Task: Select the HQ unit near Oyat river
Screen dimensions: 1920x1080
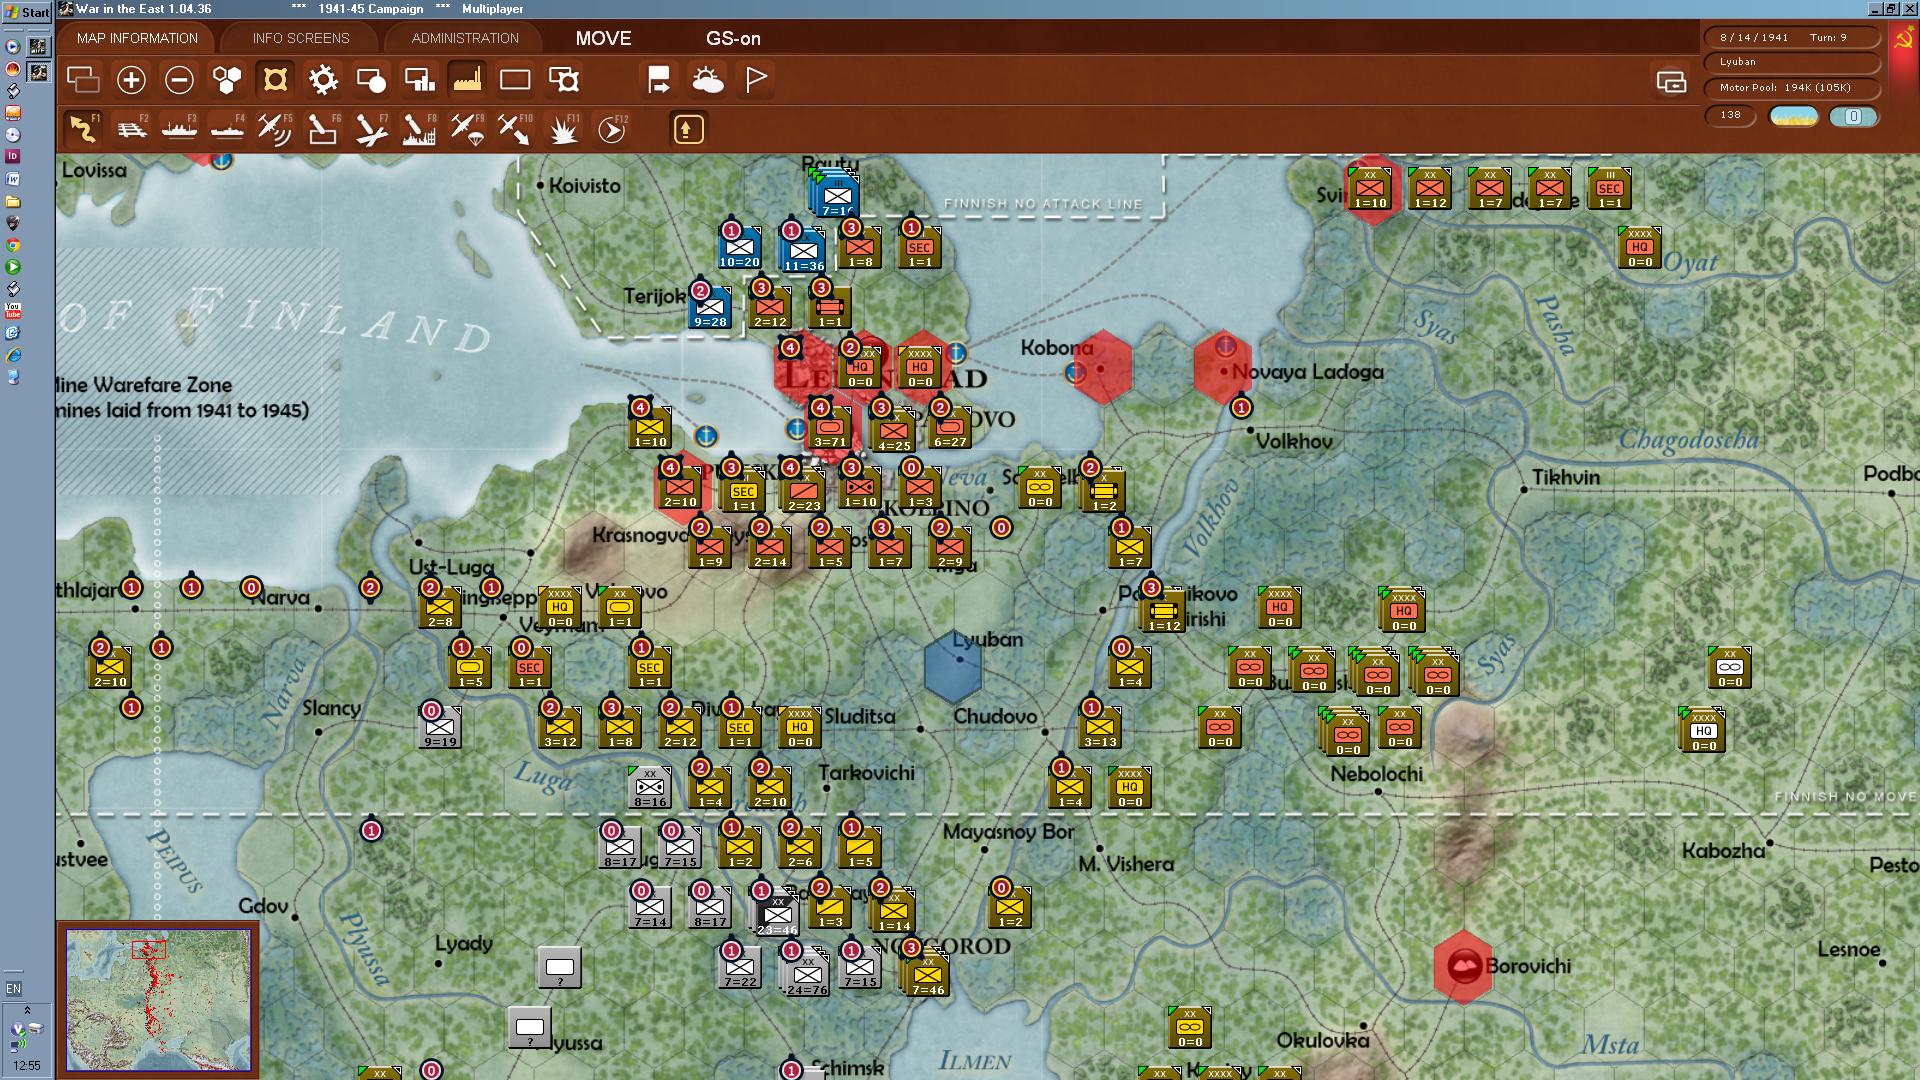Action: 1640,246
